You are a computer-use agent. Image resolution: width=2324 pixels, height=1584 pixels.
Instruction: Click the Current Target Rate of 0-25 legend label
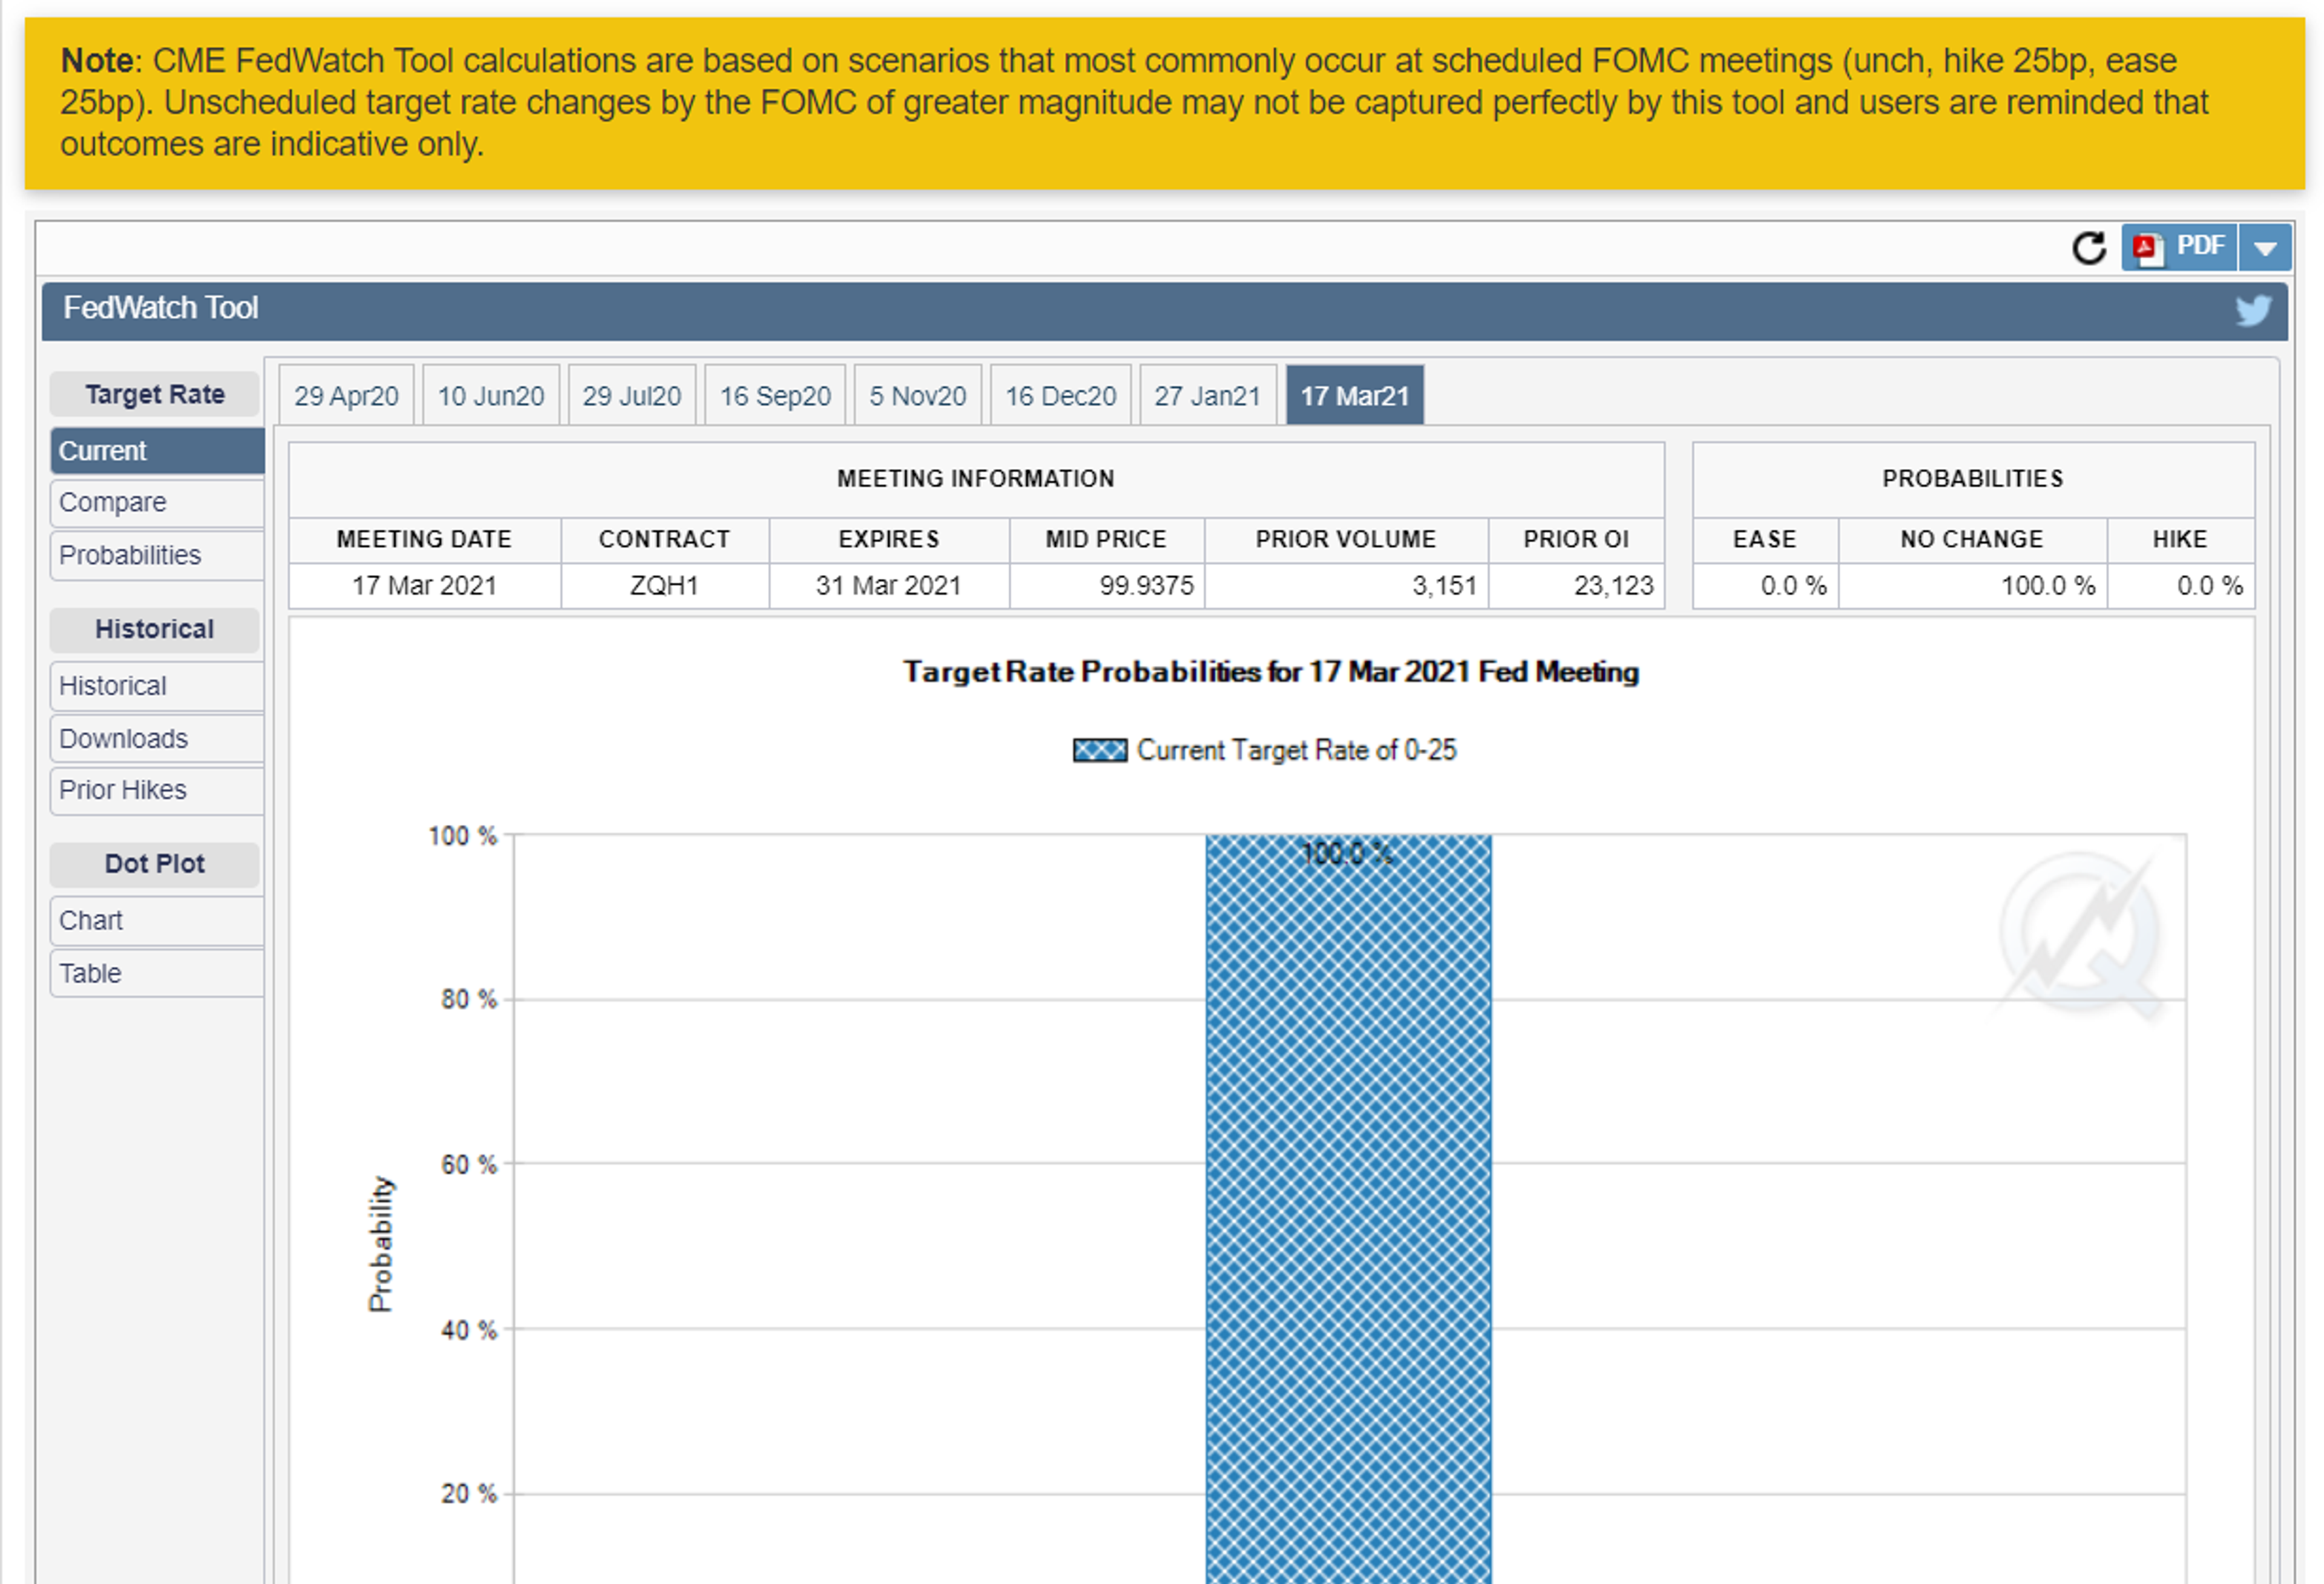[x=1297, y=750]
